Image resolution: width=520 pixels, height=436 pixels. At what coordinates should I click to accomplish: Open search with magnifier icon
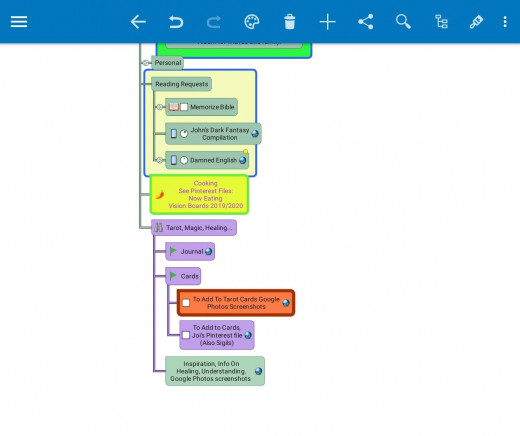coord(403,22)
